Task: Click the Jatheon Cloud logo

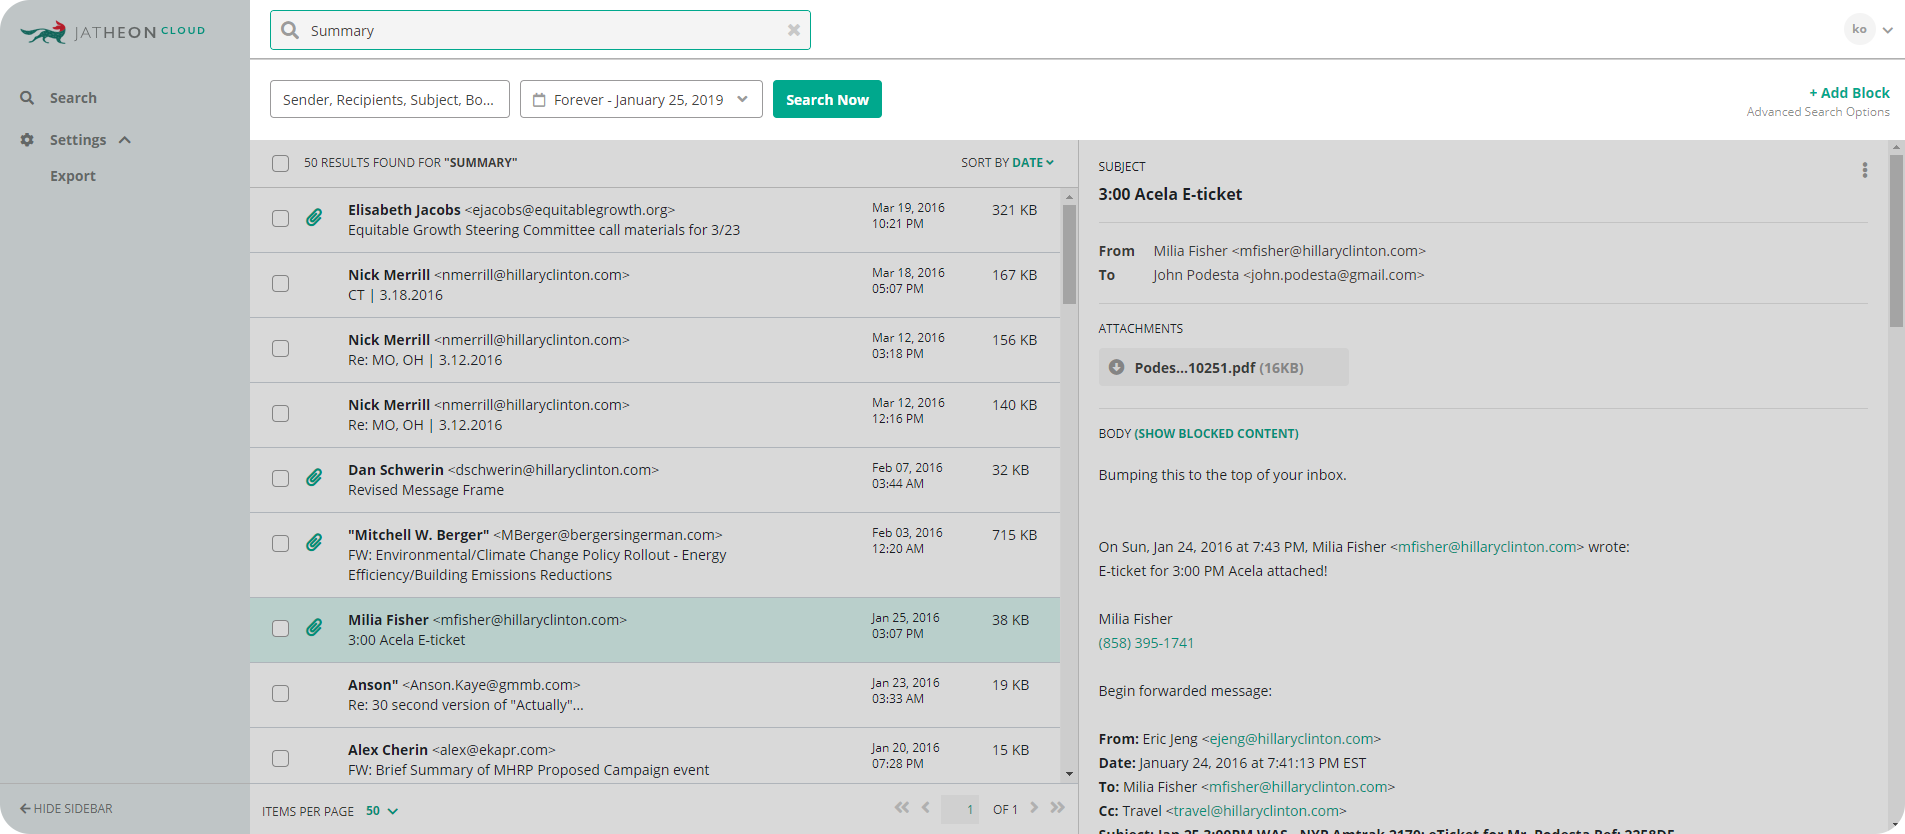Action: [x=113, y=32]
